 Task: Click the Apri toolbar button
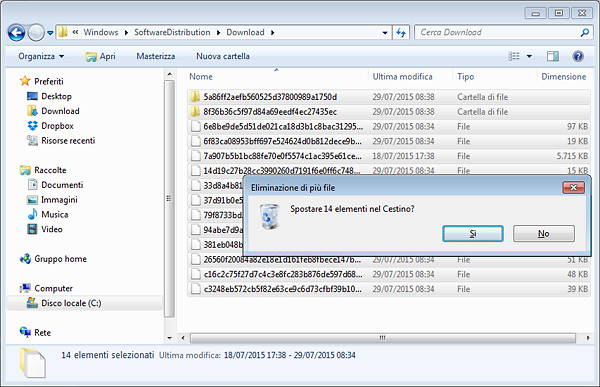(x=101, y=56)
